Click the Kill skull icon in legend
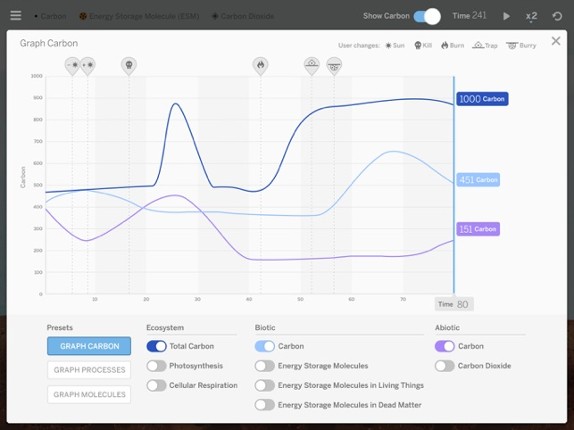Viewport: 574px width, 430px height. (x=418, y=45)
